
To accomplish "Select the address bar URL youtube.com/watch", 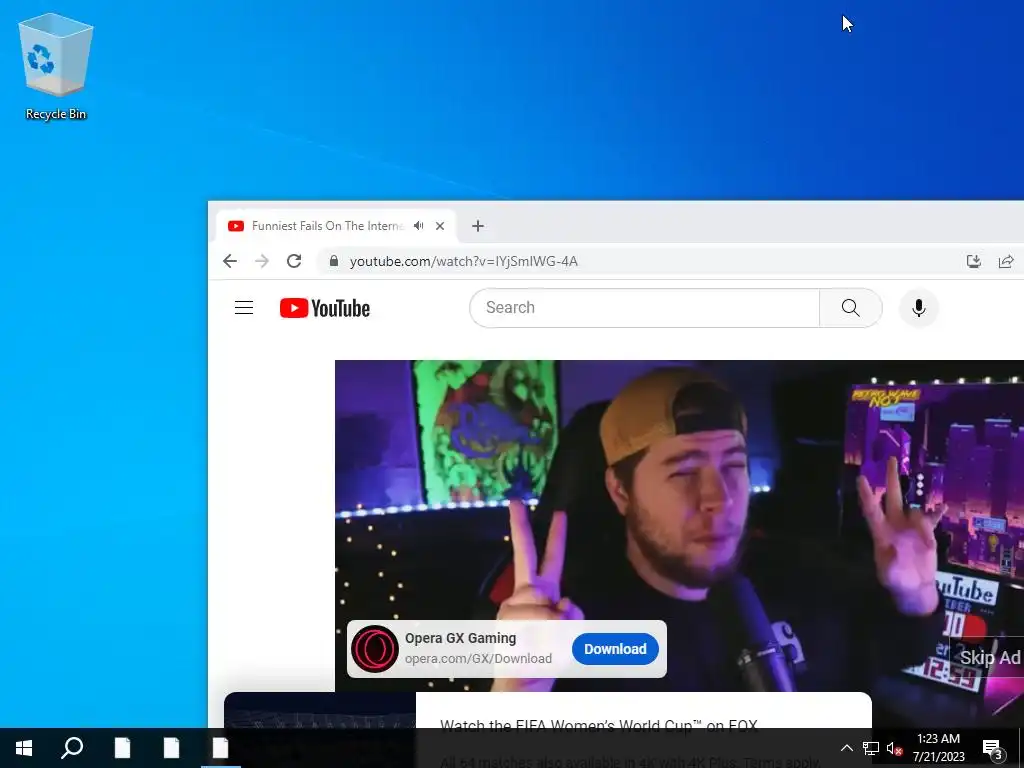I will (464, 261).
